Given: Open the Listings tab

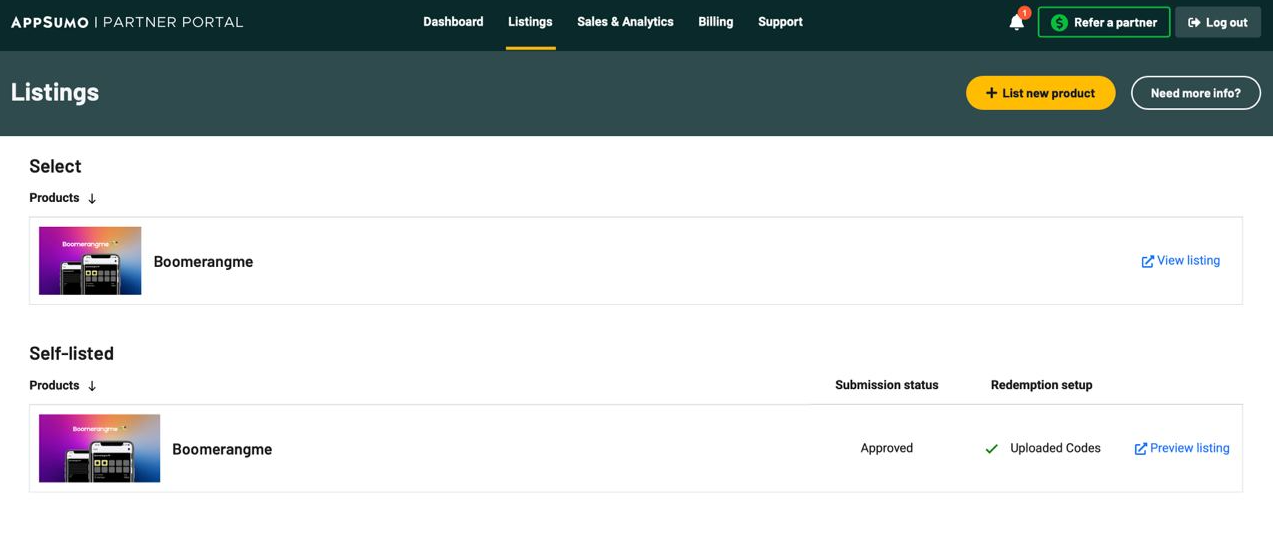Looking at the screenshot, I should [530, 22].
